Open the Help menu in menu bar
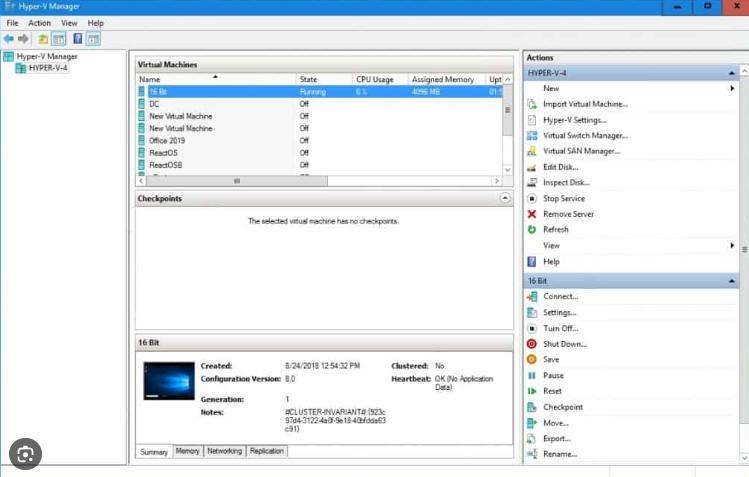749x477 pixels. (96, 23)
